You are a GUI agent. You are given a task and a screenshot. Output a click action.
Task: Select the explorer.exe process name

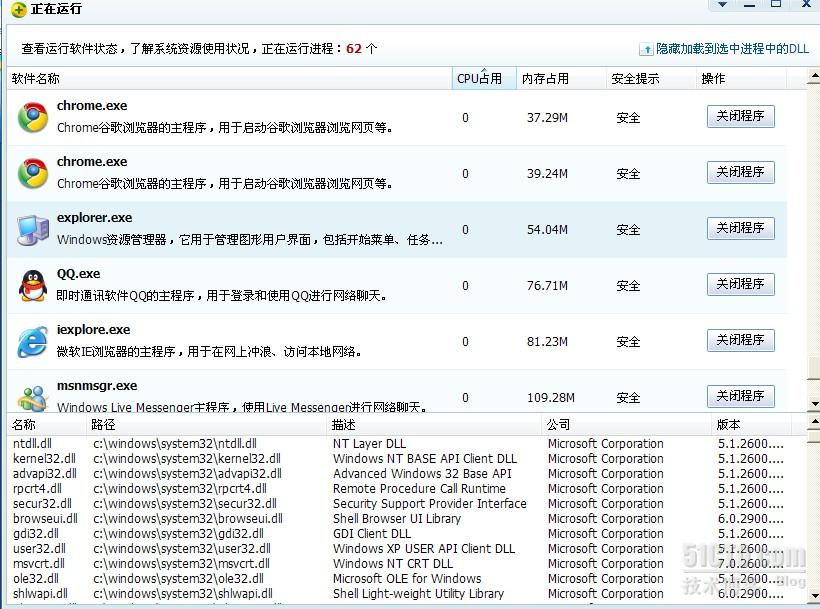tap(94, 217)
